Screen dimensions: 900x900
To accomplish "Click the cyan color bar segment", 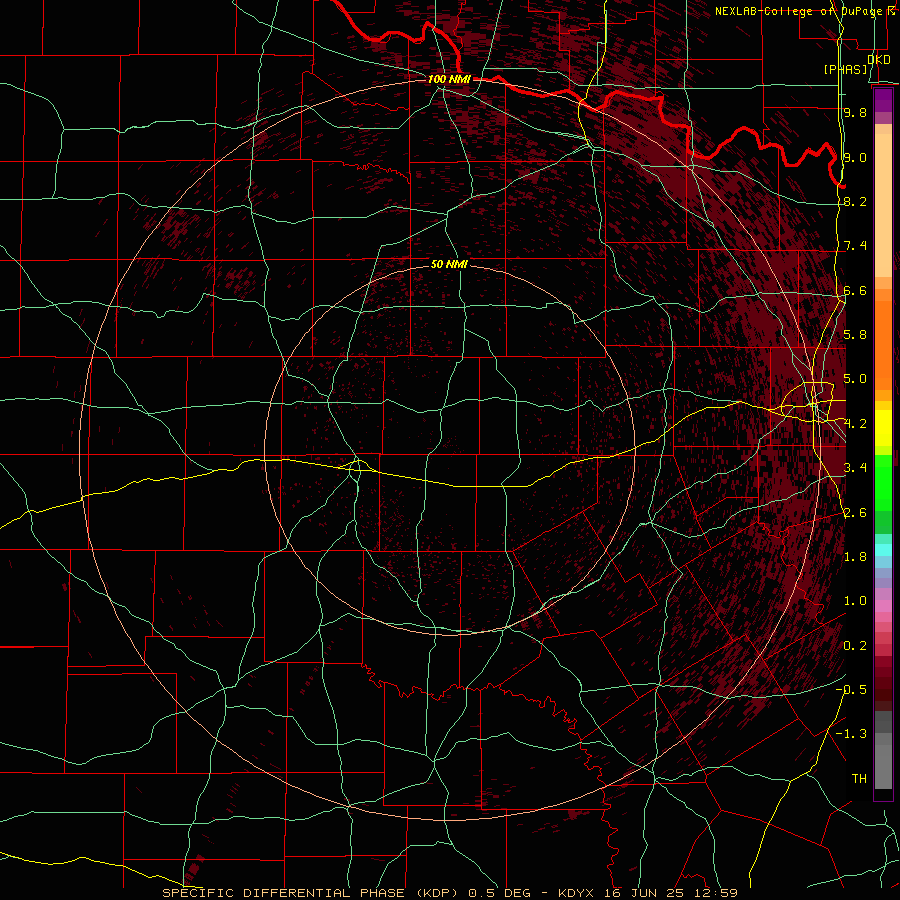I will tap(883, 550).
